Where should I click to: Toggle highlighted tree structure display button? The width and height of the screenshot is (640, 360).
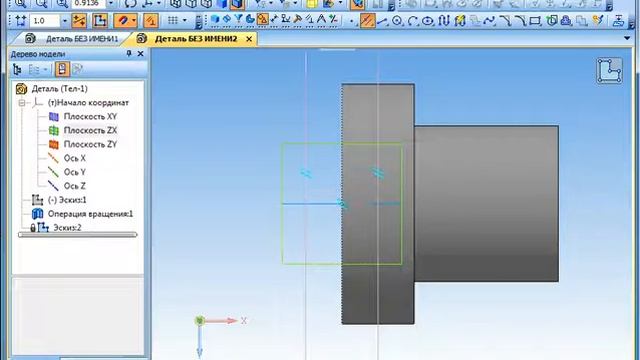click(62, 69)
